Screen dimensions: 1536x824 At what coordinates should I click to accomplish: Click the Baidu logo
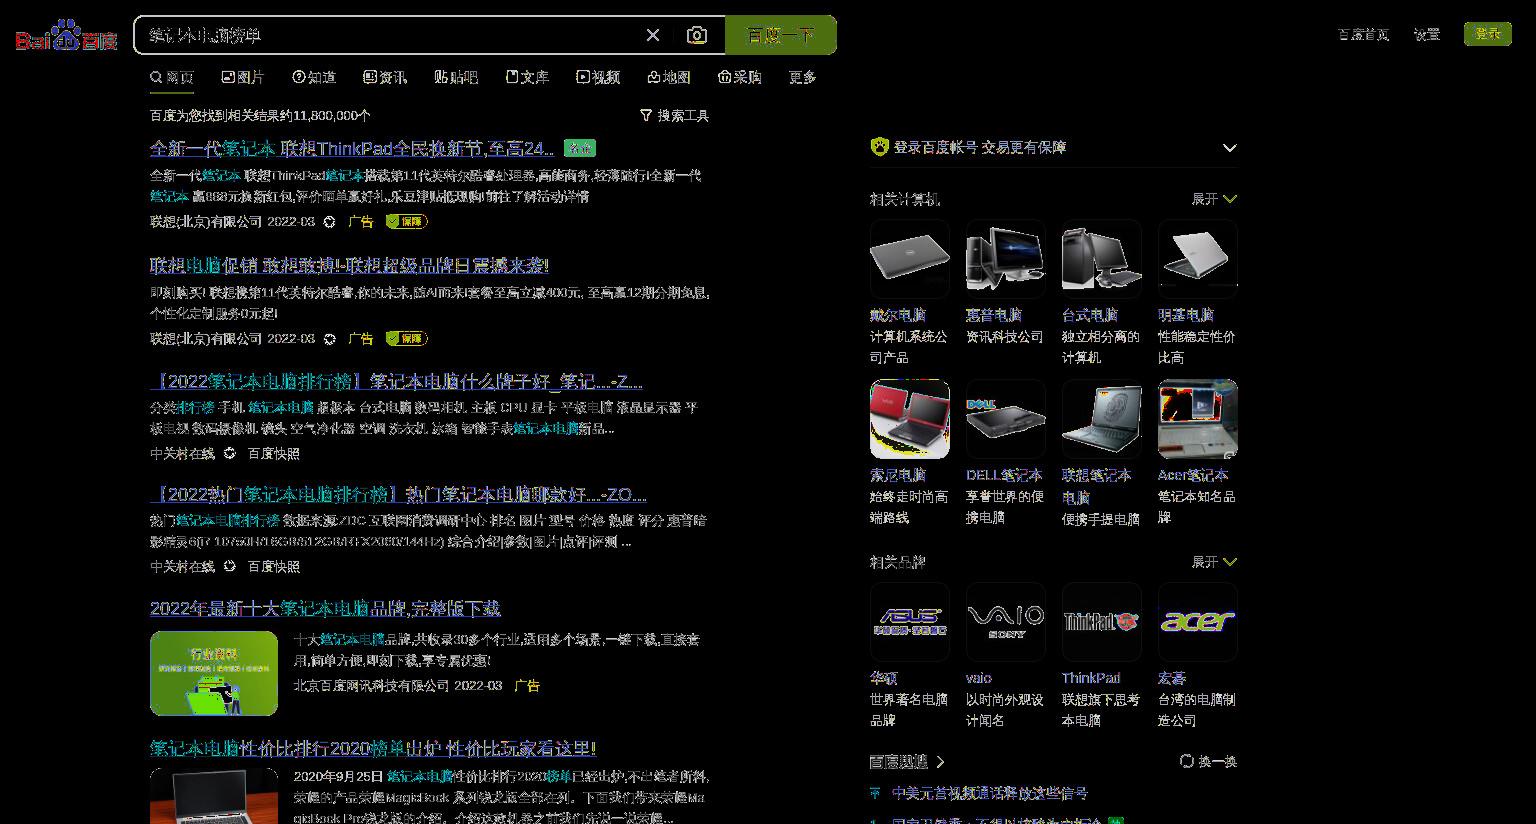66,36
